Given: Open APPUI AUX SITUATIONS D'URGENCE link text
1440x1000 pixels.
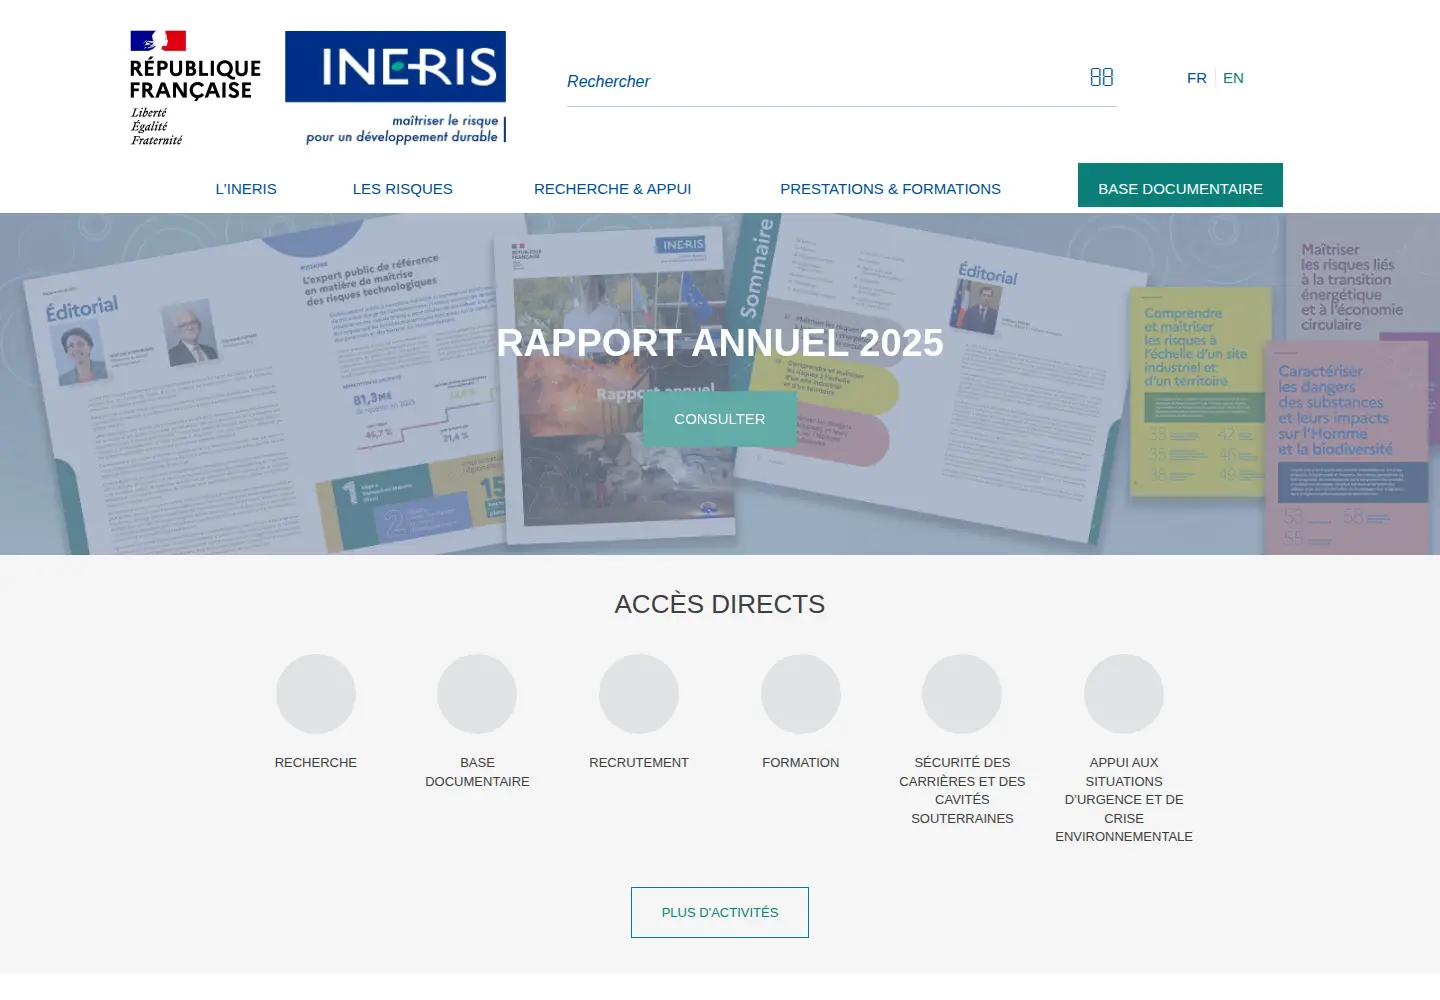Looking at the screenshot, I should coord(1124,799).
